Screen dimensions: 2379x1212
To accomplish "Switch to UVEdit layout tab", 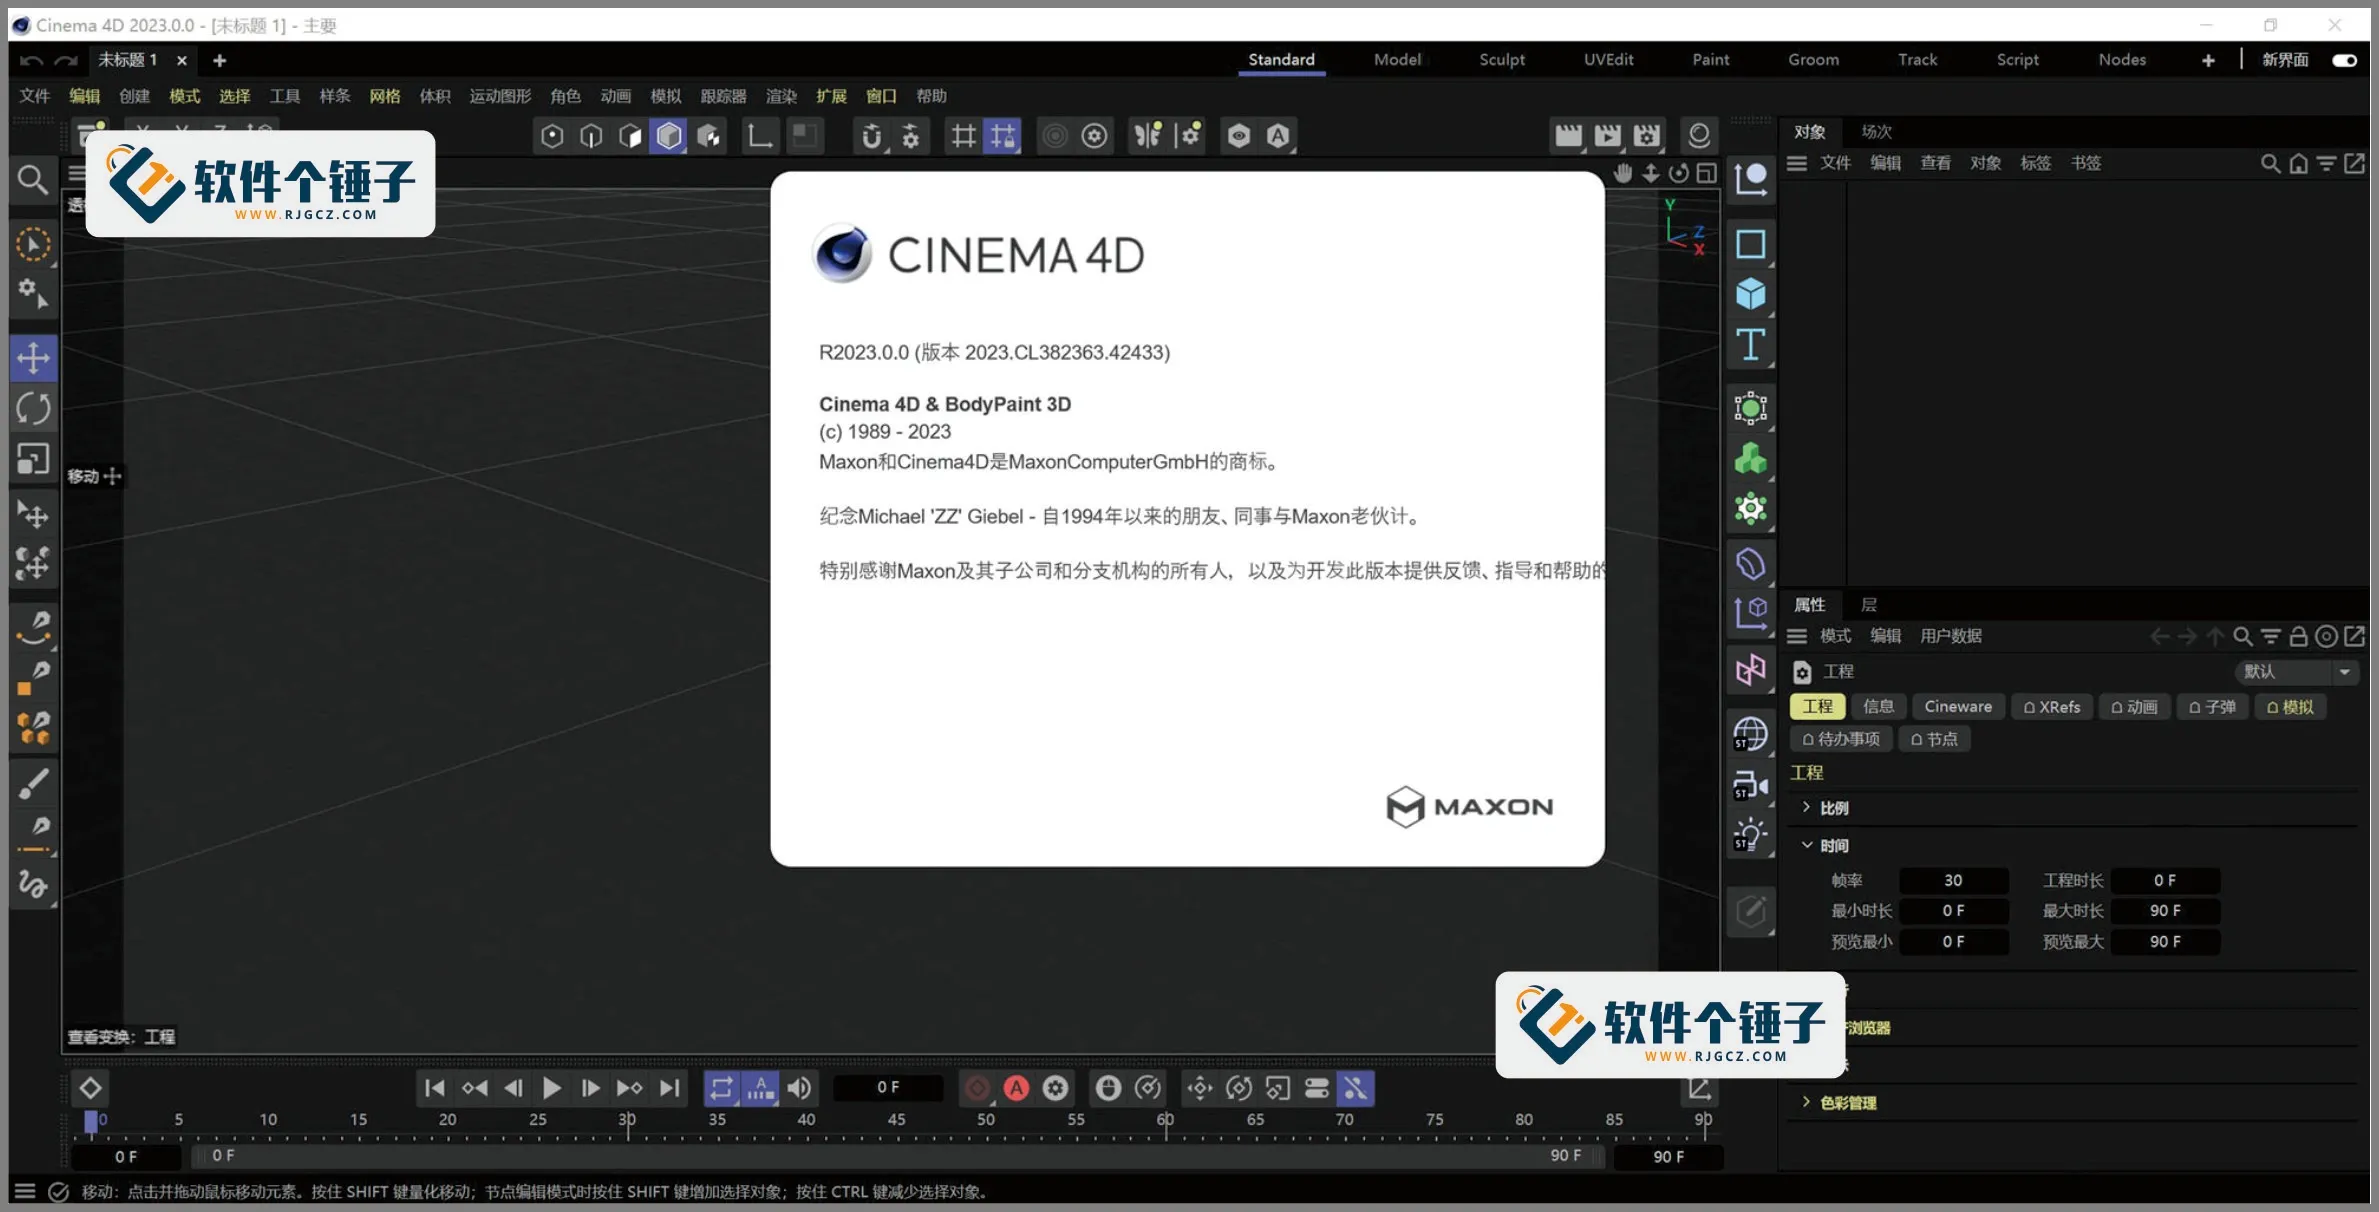I will coord(1608,60).
